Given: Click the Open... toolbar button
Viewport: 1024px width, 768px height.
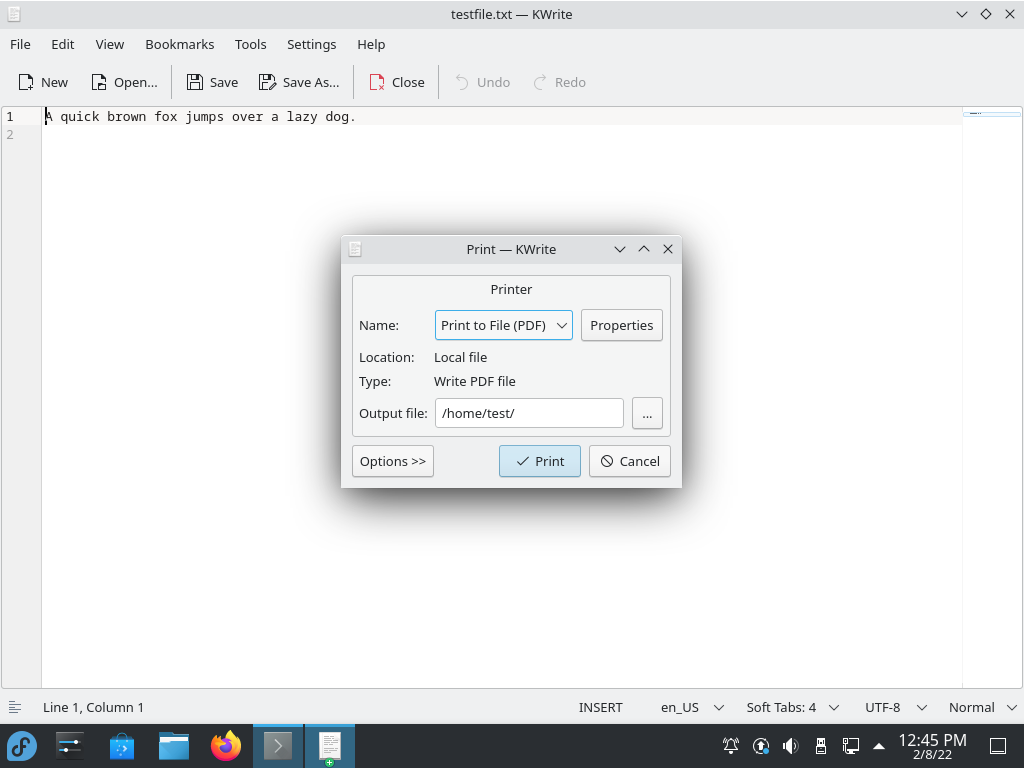Looking at the screenshot, I should coord(124,82).
